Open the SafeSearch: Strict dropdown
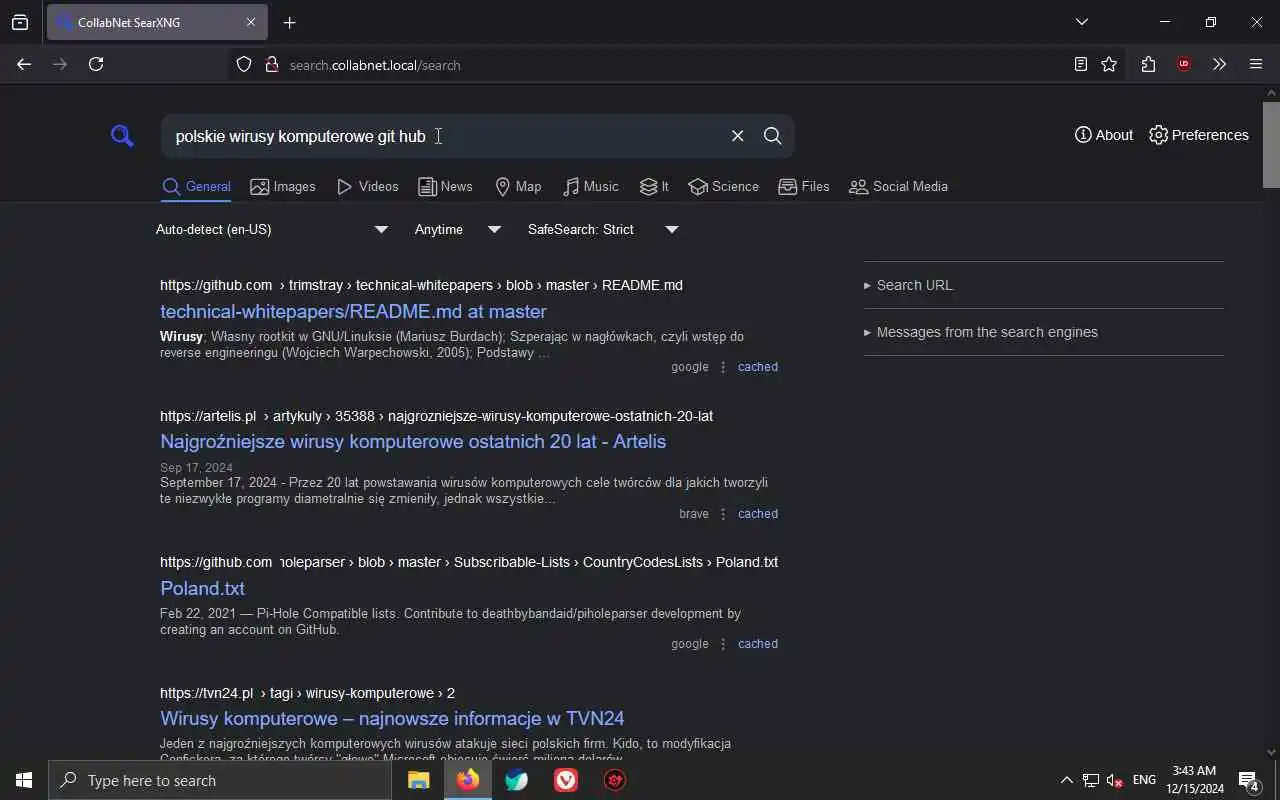 coord(604,230)
